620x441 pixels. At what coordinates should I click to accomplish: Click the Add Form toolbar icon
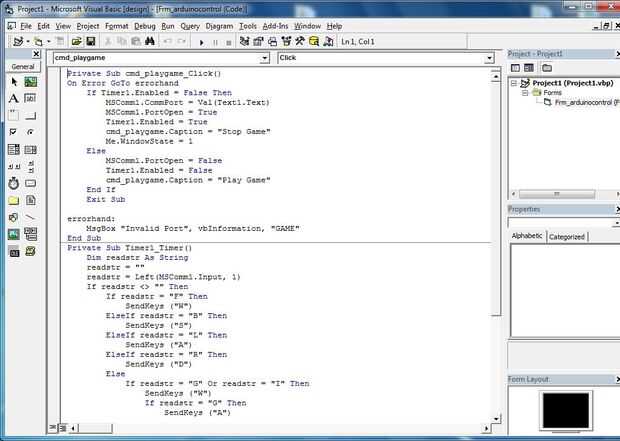tap(38, 41)
